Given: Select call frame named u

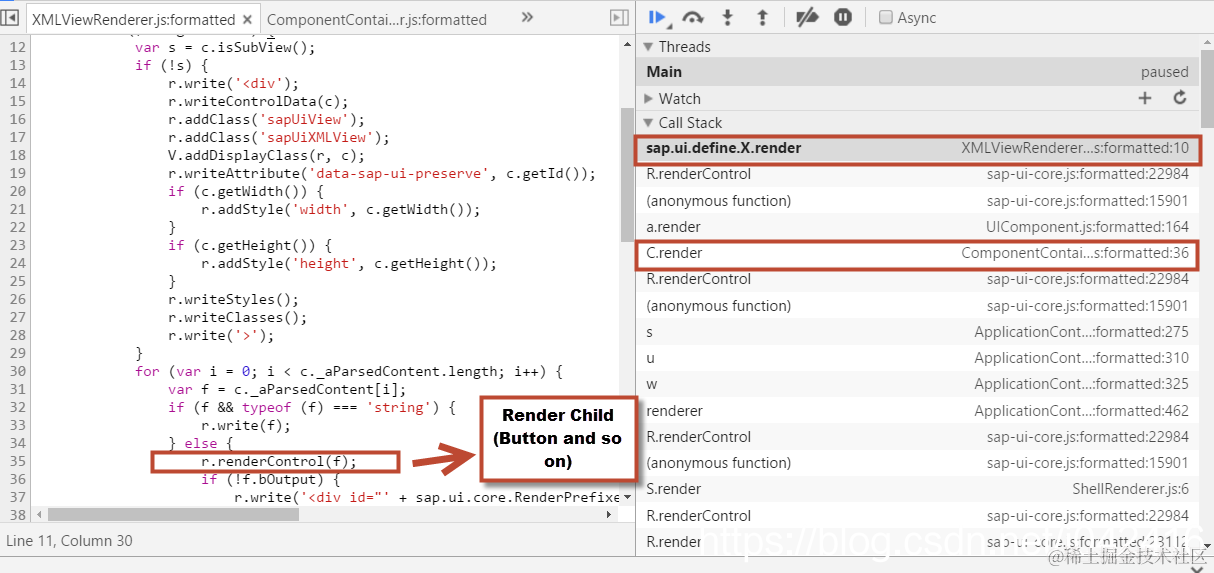Looking at the screenshot, I should pyautogui.click(x=917, y=358).
